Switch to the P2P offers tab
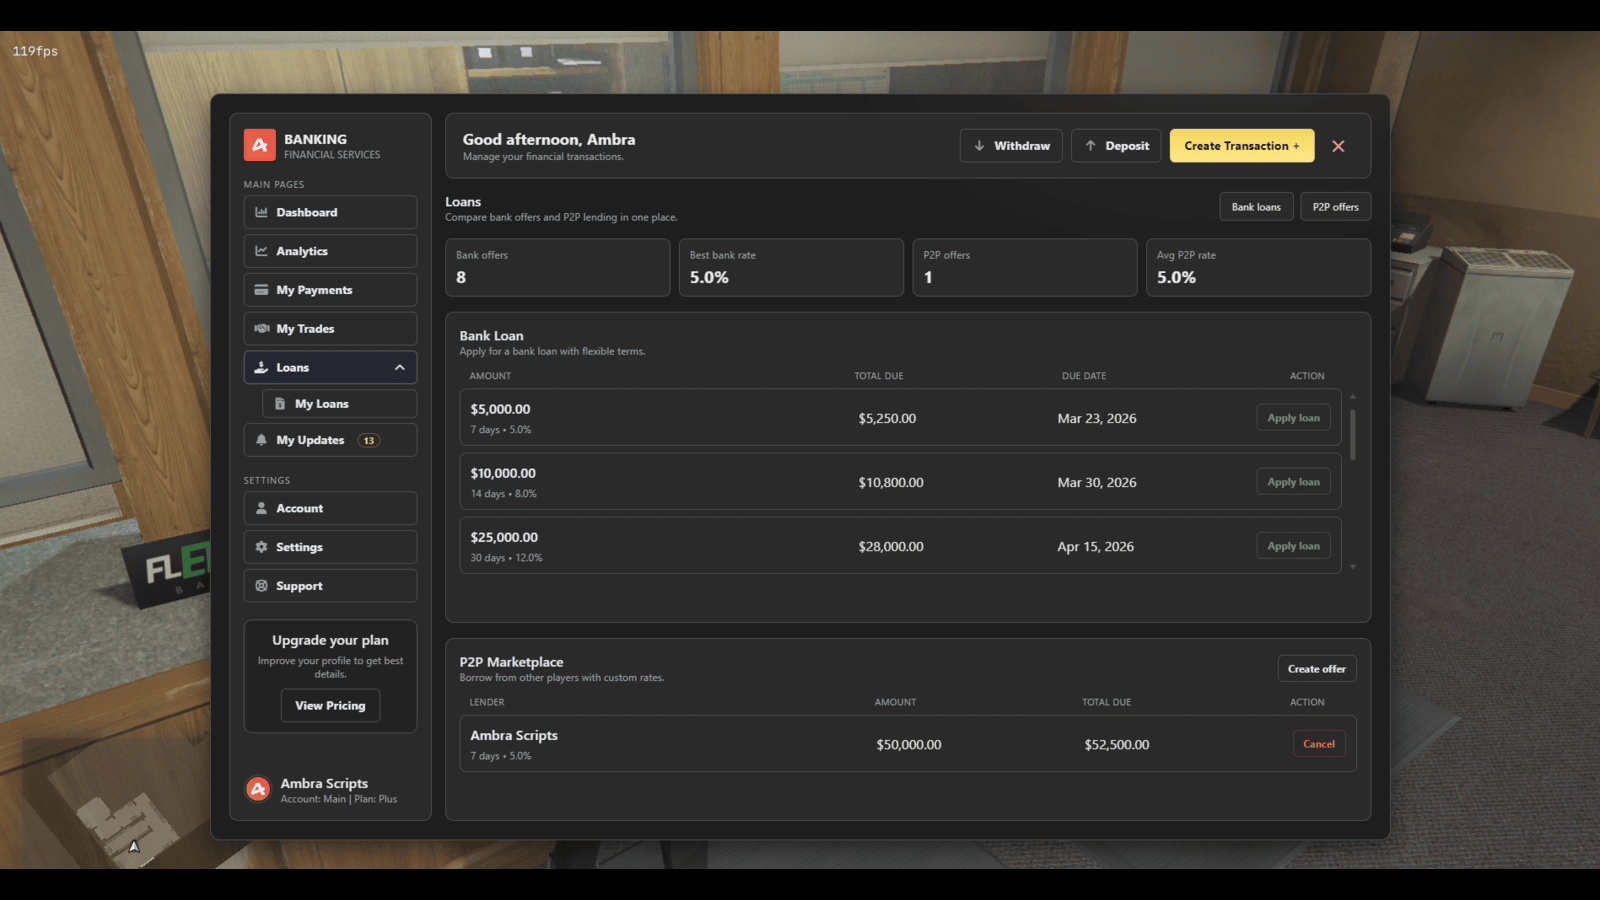 pos(1335,206)
